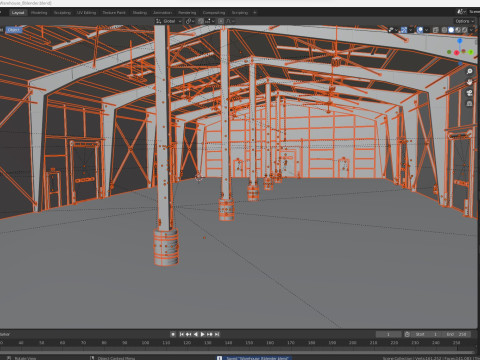This screenshot has height=360, width=480.
Task: Play animation in reverse
Action: point(196,334)
